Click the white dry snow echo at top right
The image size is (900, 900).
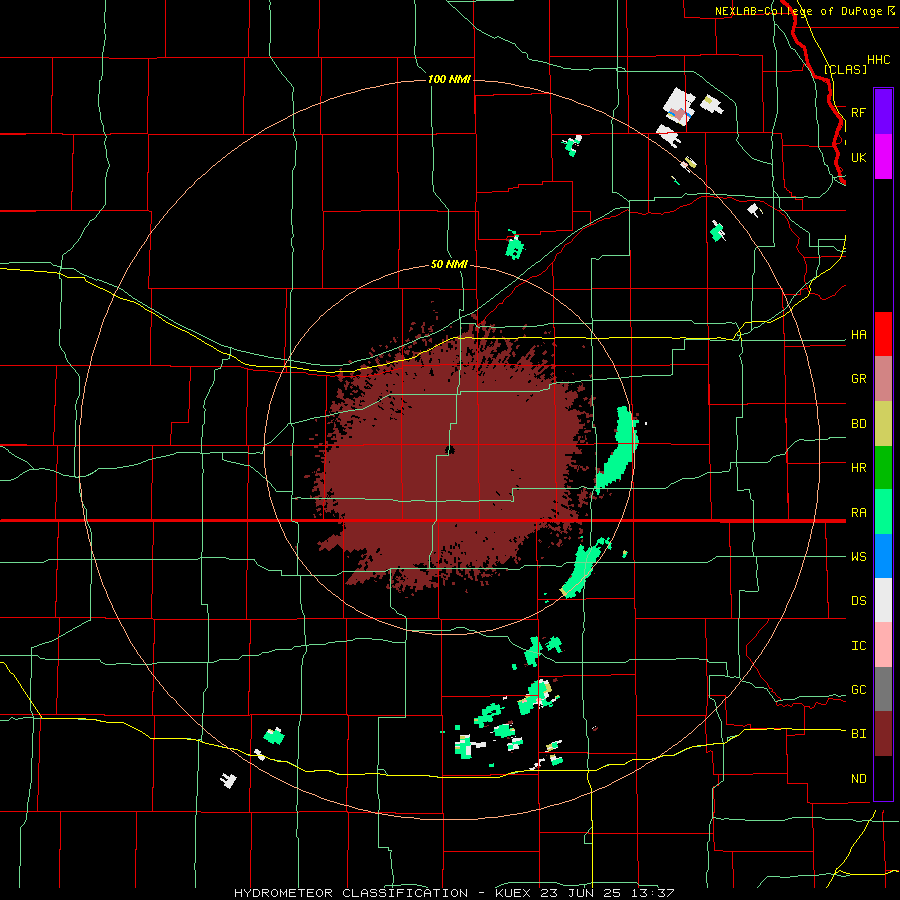click(680, 107)
